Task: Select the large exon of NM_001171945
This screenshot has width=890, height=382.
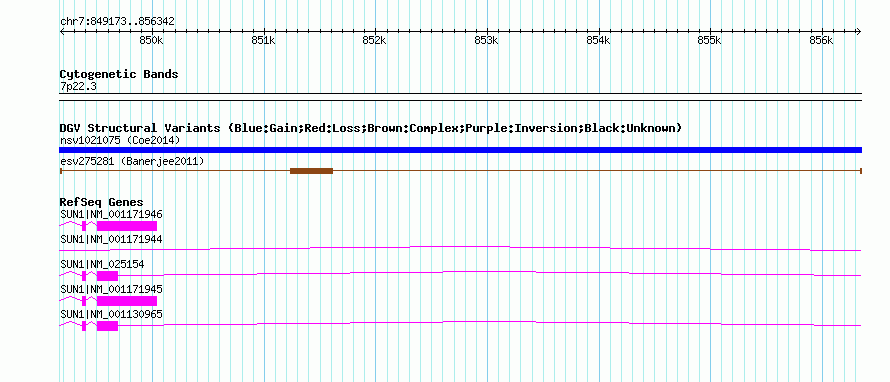Action: (x=127, y=301)
